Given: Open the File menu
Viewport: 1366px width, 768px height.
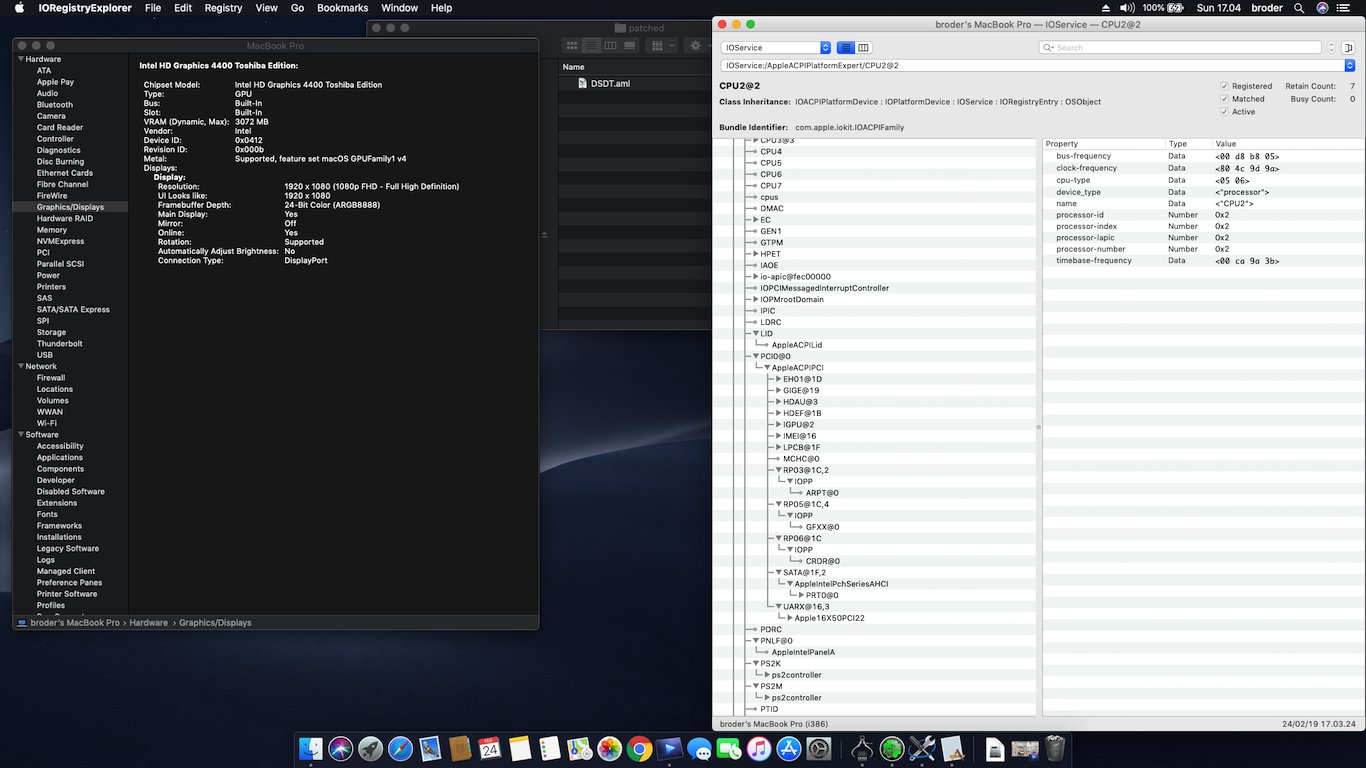Looking at the screenshot, I should tap(153, 8).
